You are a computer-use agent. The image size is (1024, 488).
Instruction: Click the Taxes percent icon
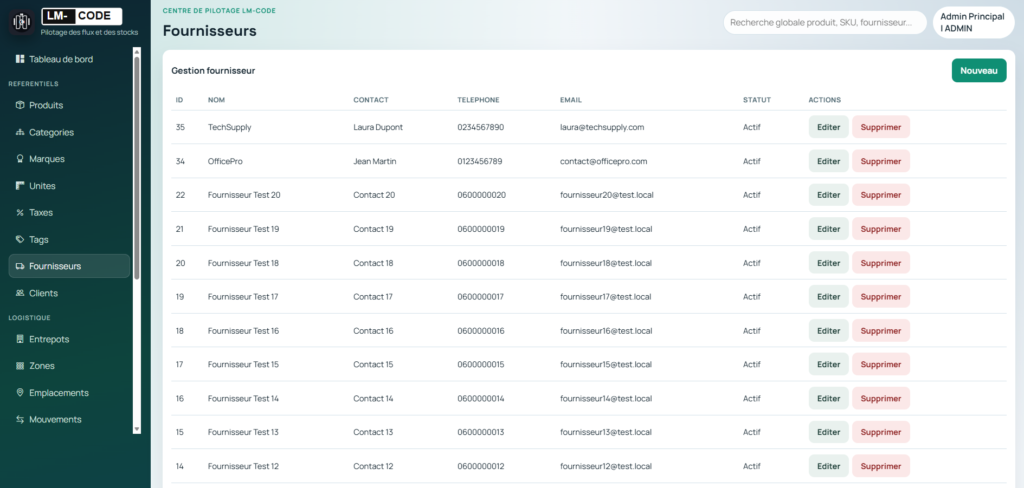pos(20,213)
